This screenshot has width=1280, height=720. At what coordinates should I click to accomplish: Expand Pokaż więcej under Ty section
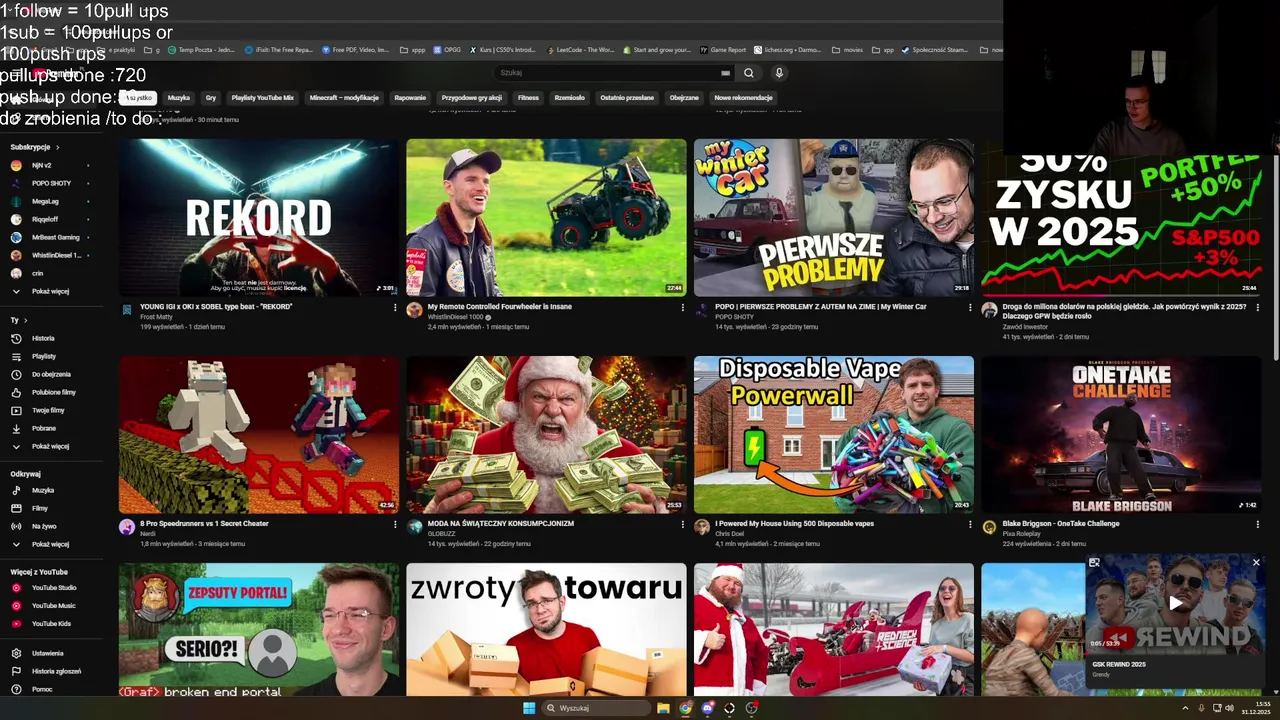[x=50, y=446]
